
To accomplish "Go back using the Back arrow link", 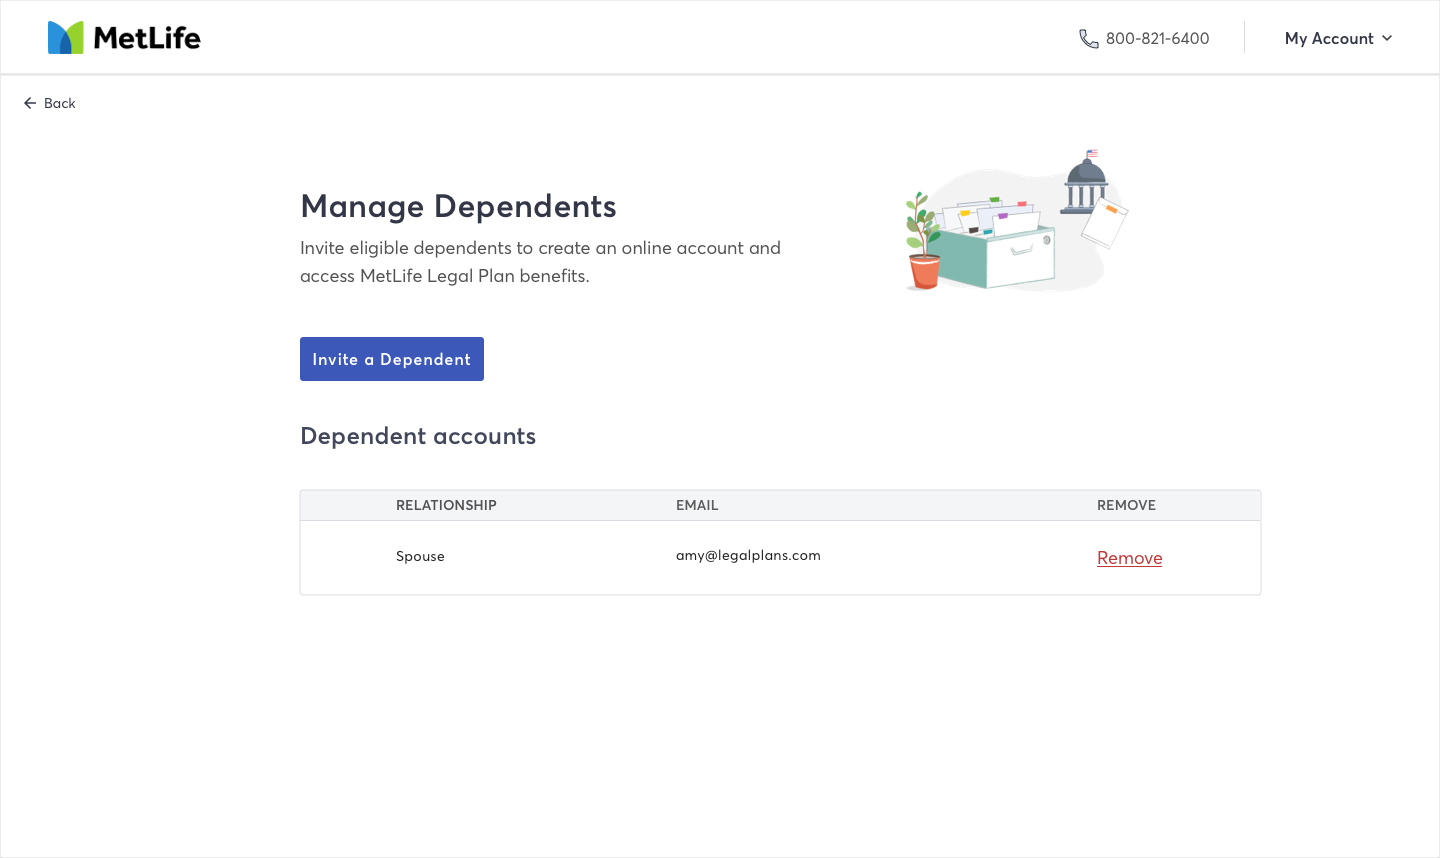I will 50,103.
